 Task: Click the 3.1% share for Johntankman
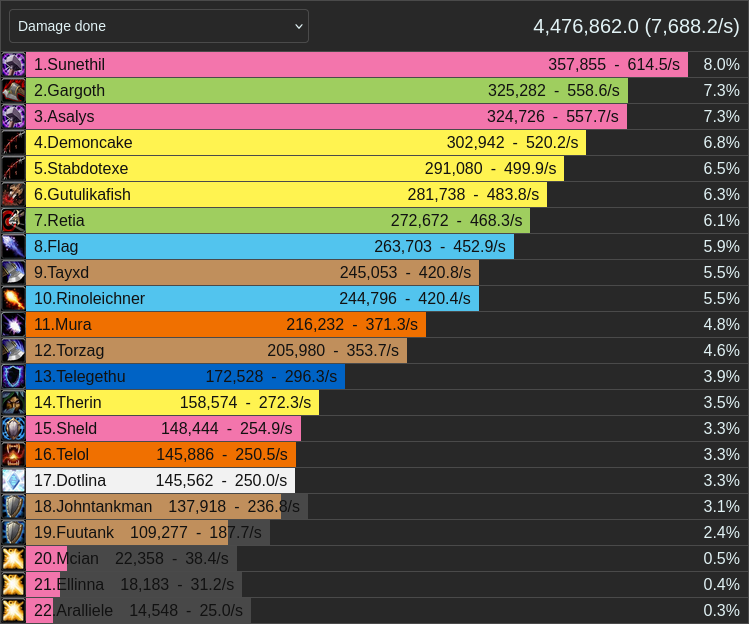click(721, 506)
